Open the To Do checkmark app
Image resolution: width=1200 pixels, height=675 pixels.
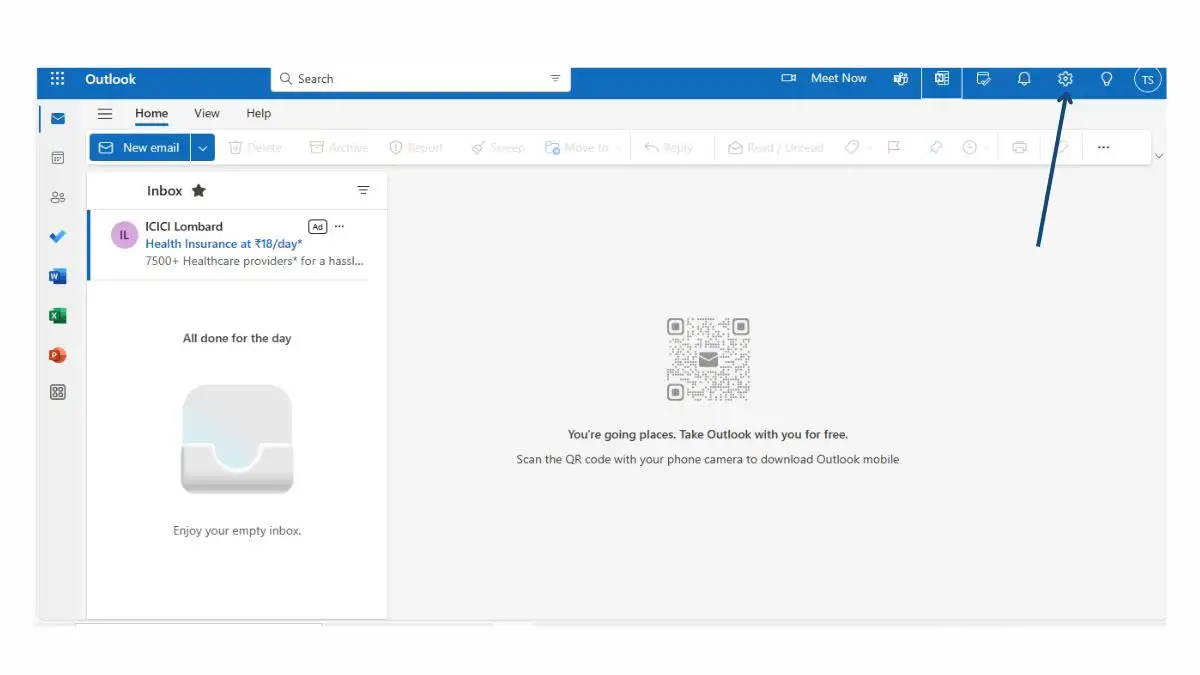[58, 237]
